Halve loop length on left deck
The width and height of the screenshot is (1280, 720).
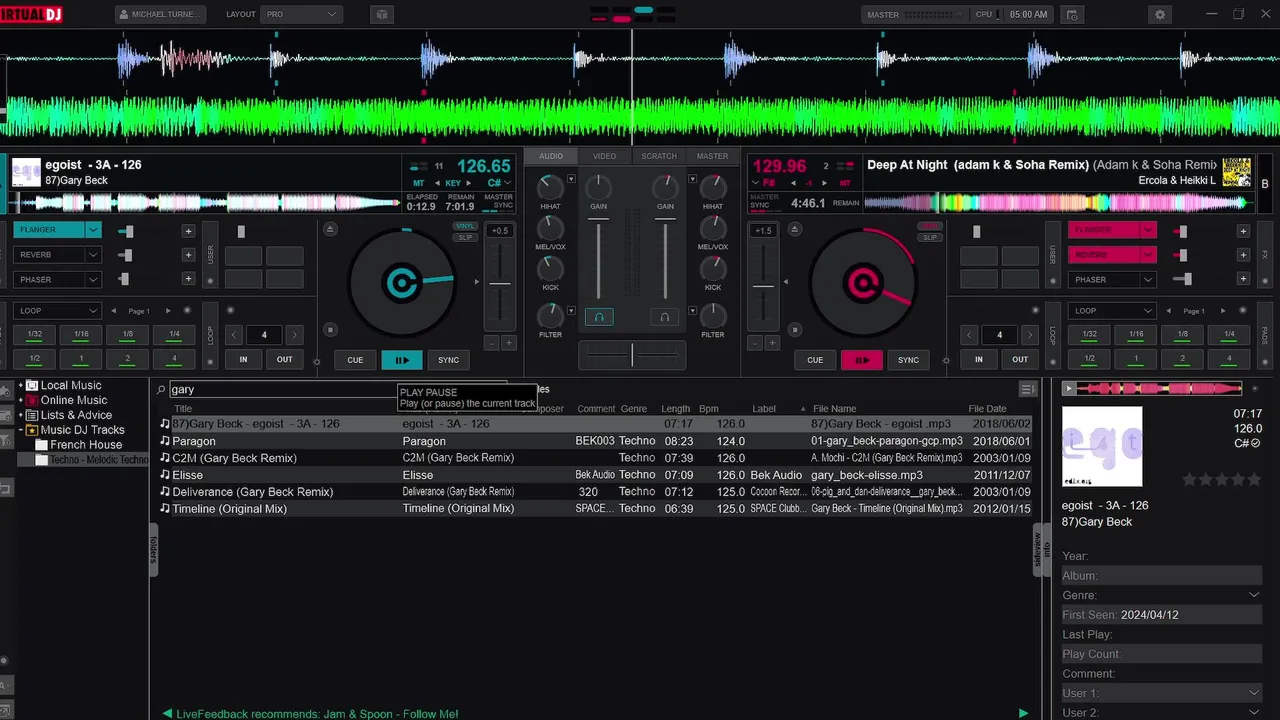tap(234, 335)
